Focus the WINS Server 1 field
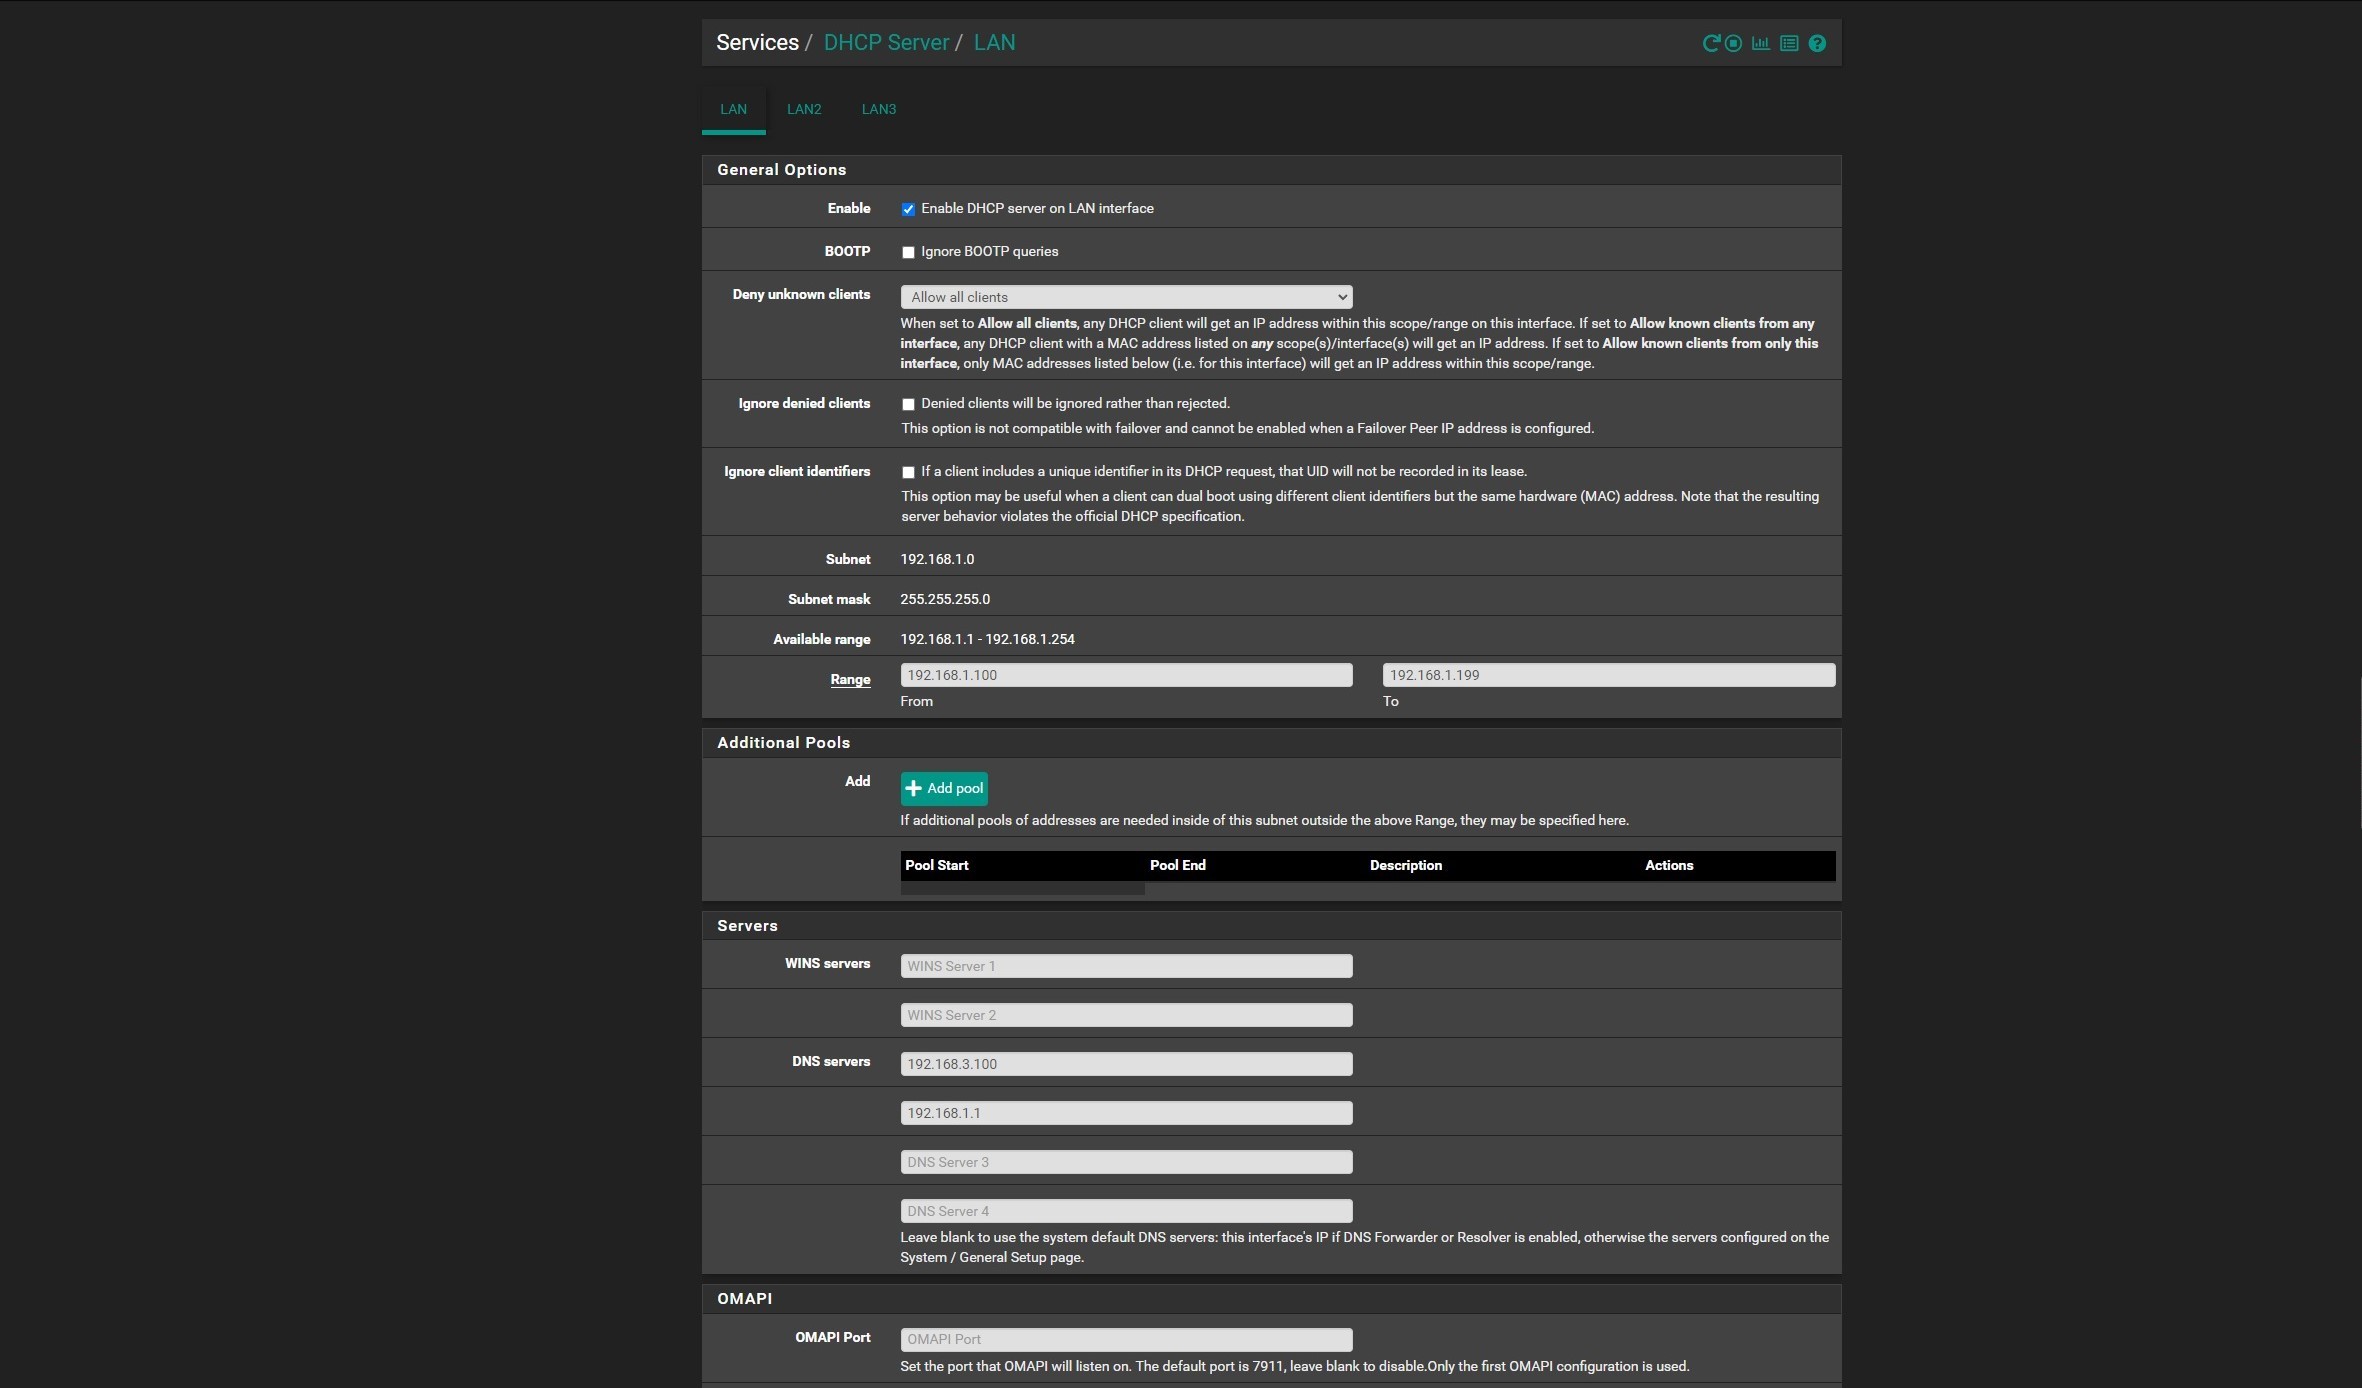2362x1388 pixels. tap(1126, 966)
